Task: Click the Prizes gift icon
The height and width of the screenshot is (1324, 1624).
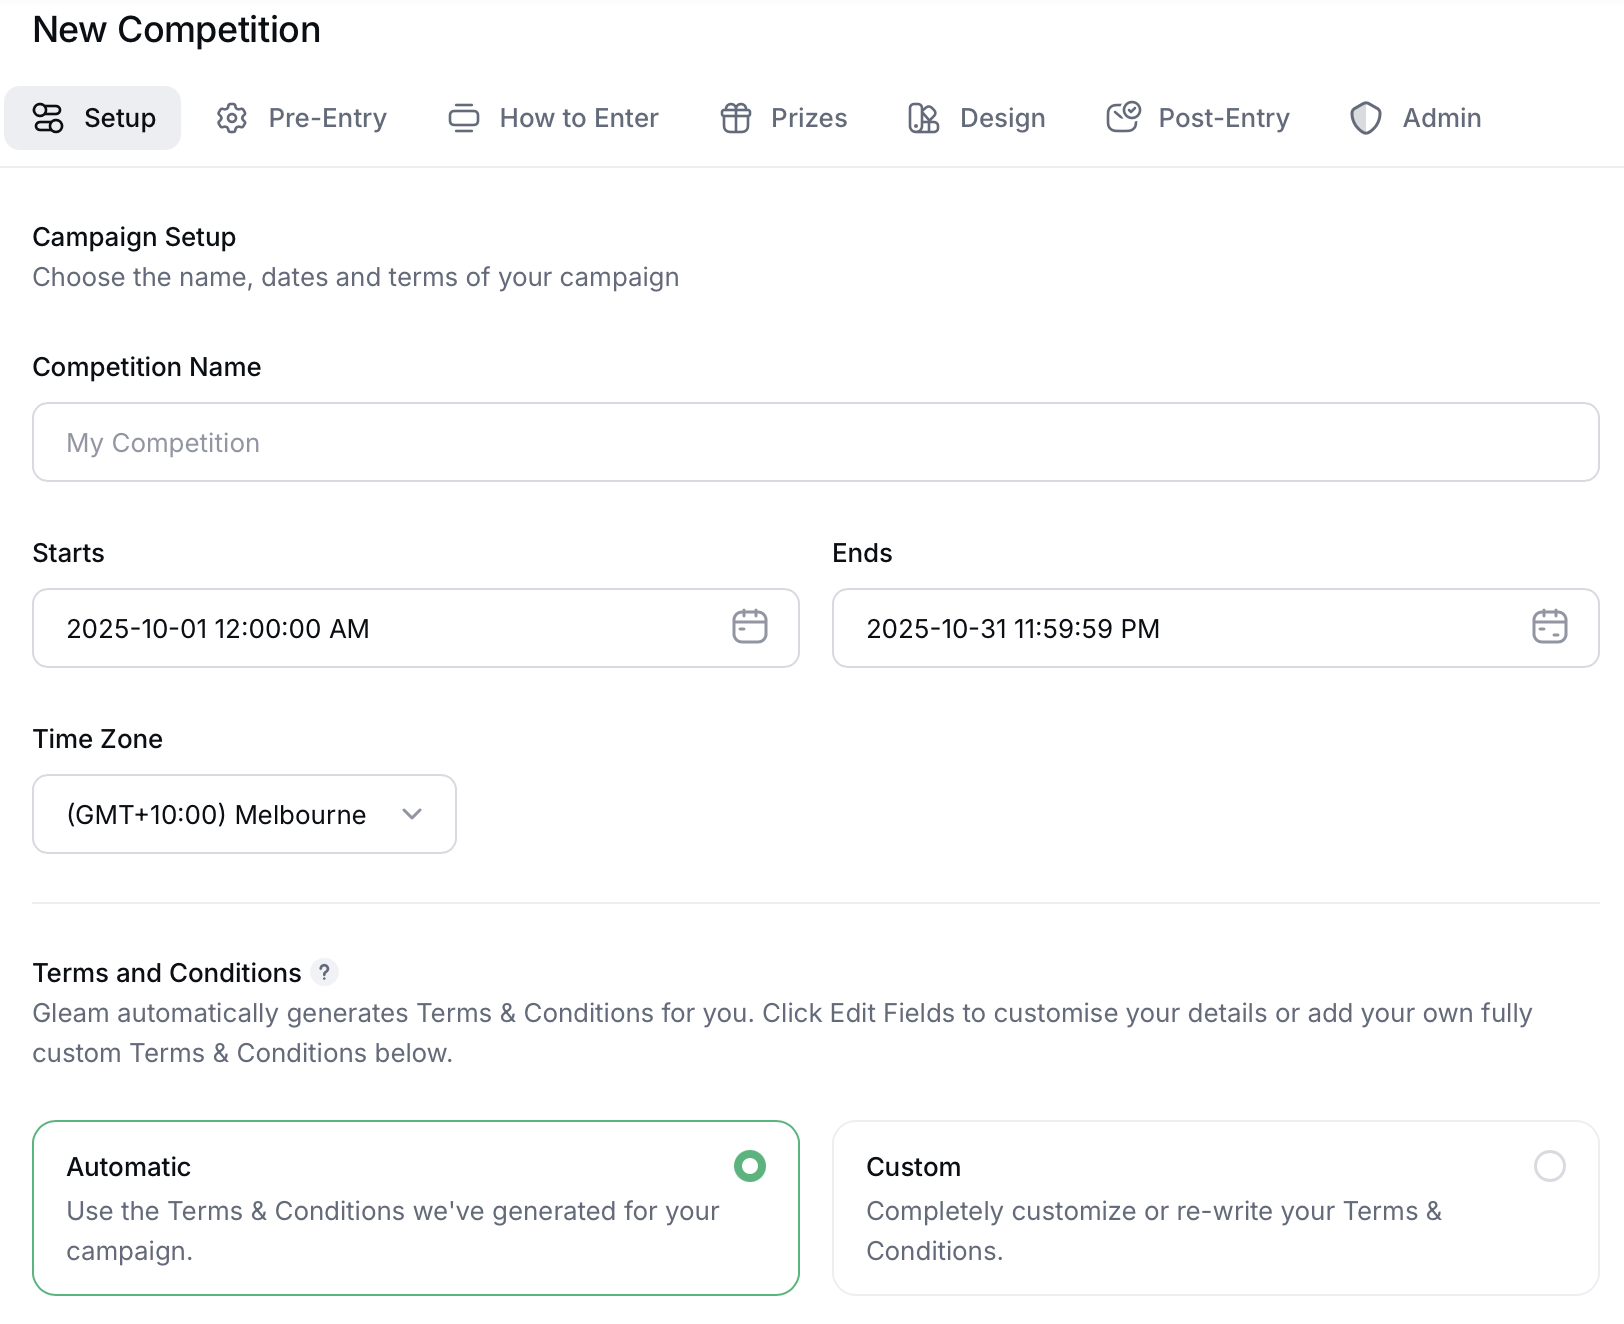Action: [737, 117]
